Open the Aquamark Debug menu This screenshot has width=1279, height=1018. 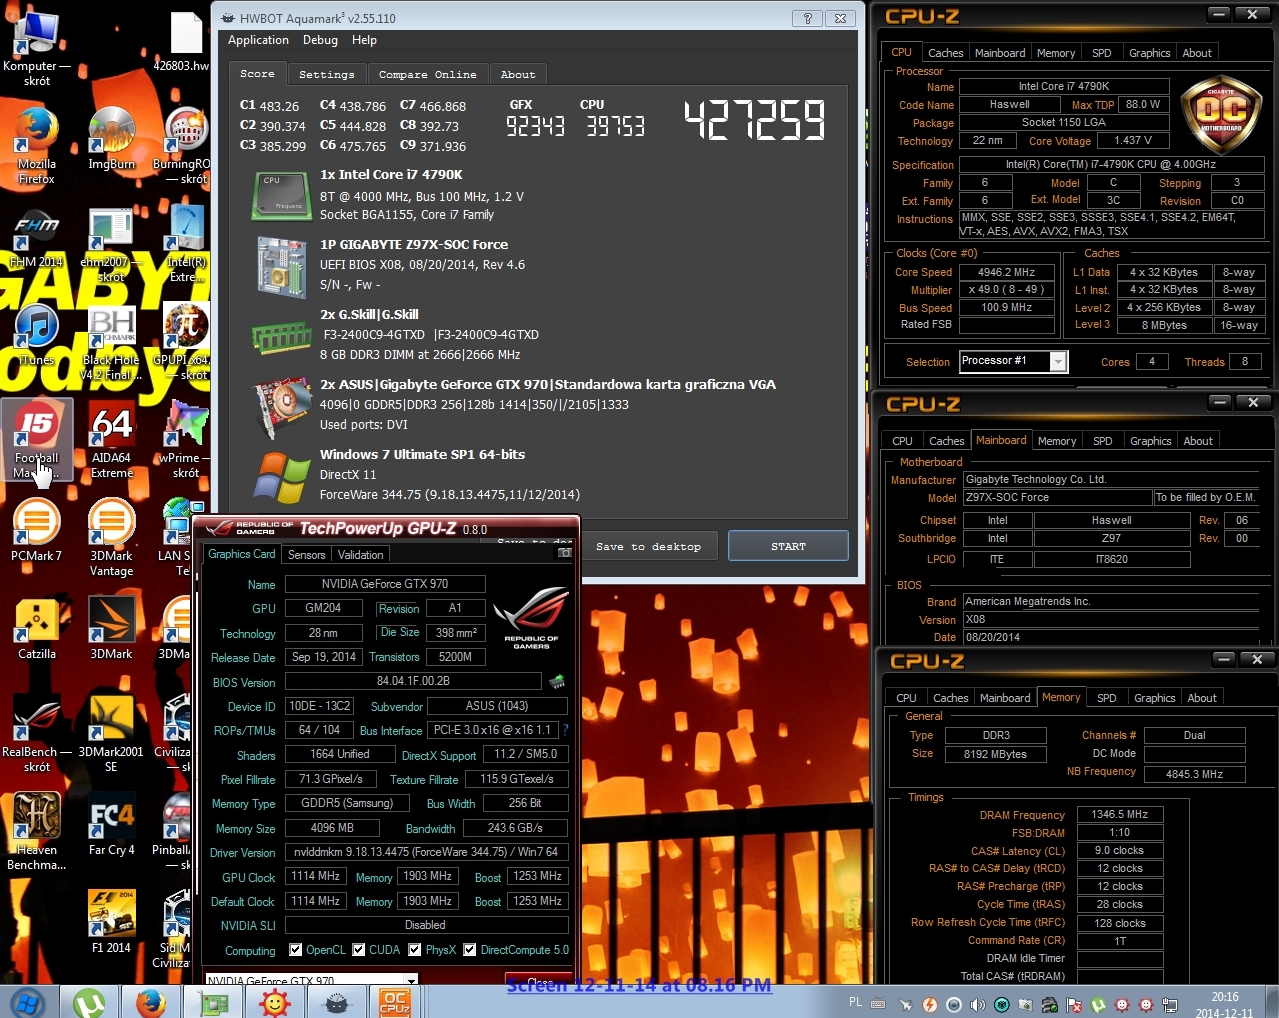click(320, 40)
